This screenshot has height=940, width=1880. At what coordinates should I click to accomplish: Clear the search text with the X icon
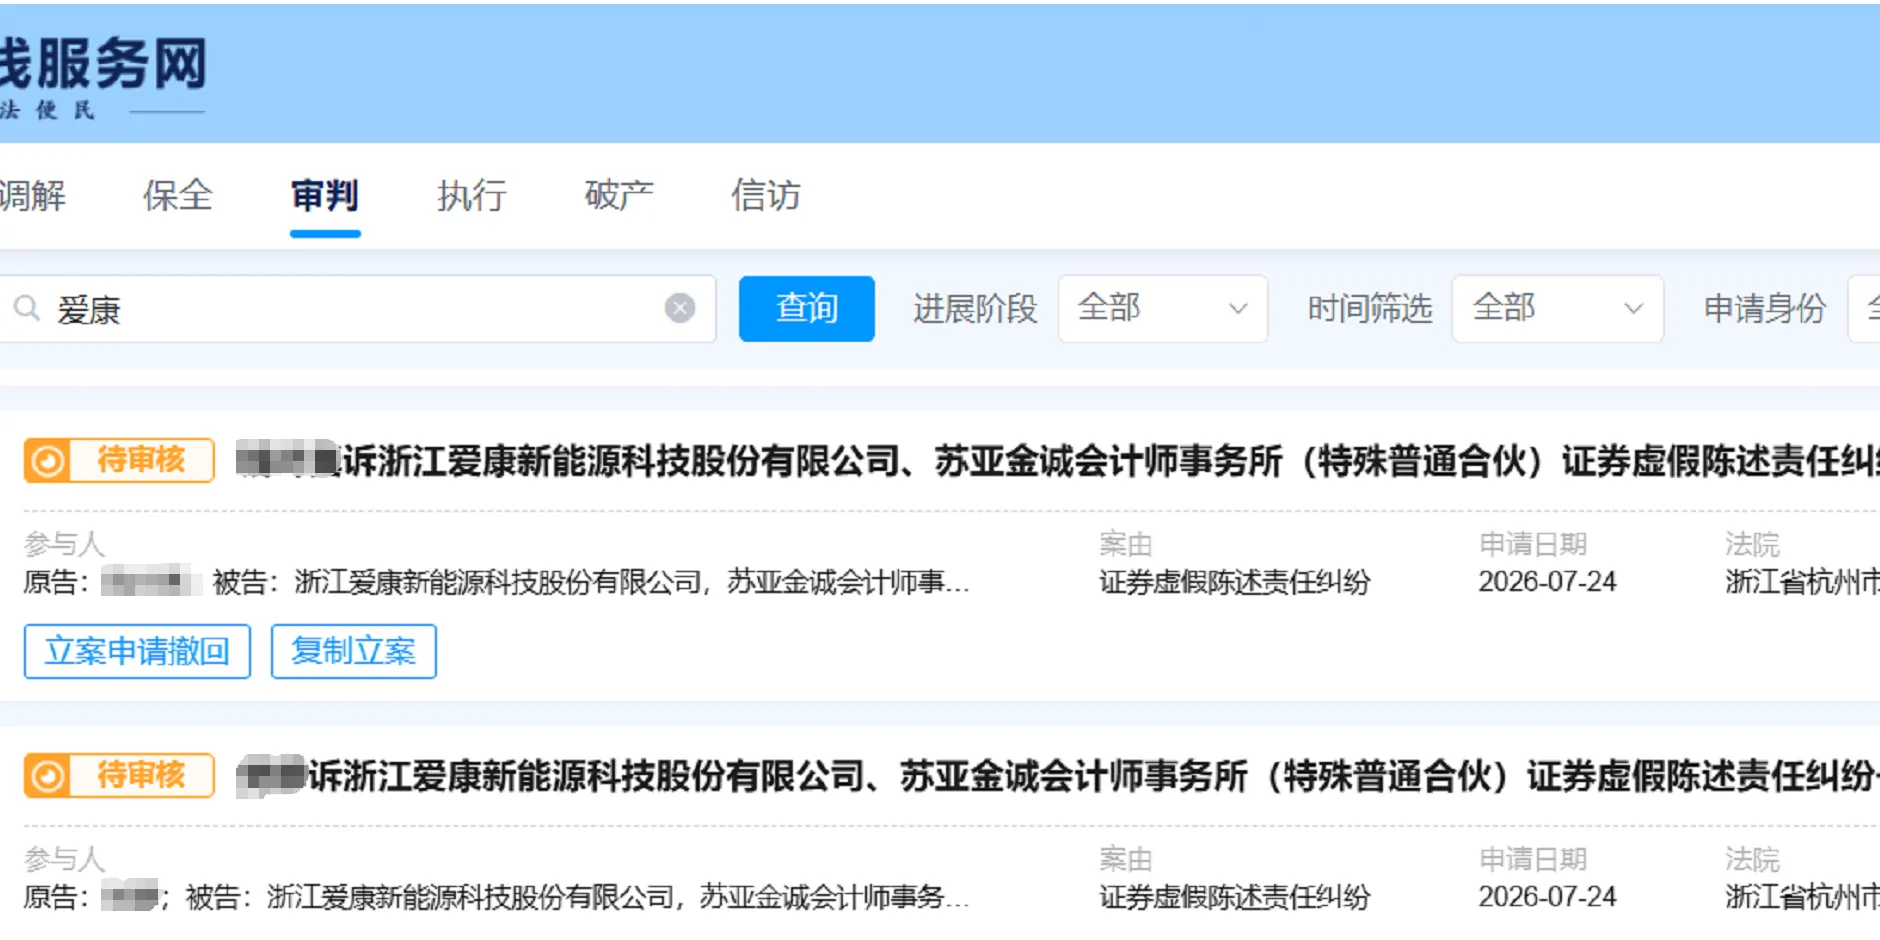tap(680, 308)
